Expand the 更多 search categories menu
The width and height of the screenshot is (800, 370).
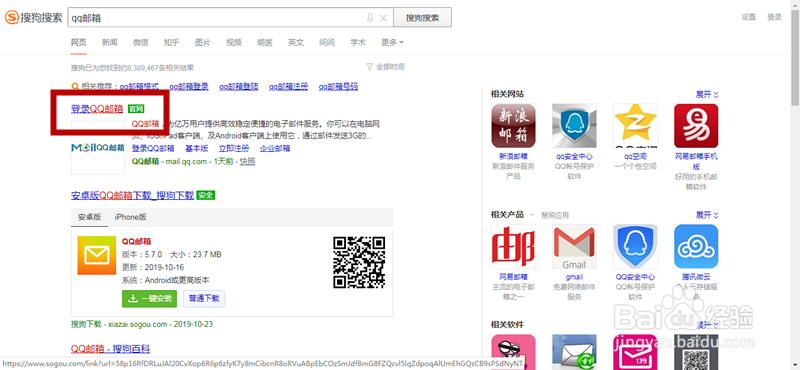(392, 42)
